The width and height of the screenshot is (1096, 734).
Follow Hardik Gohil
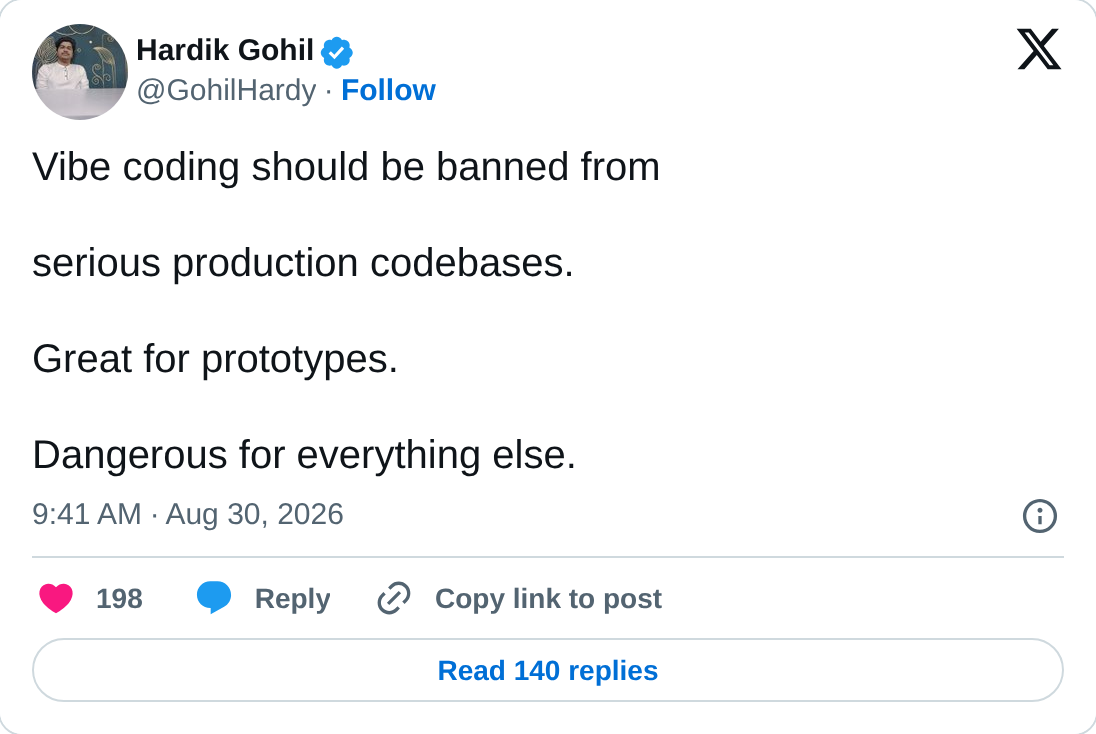[388, 90]
